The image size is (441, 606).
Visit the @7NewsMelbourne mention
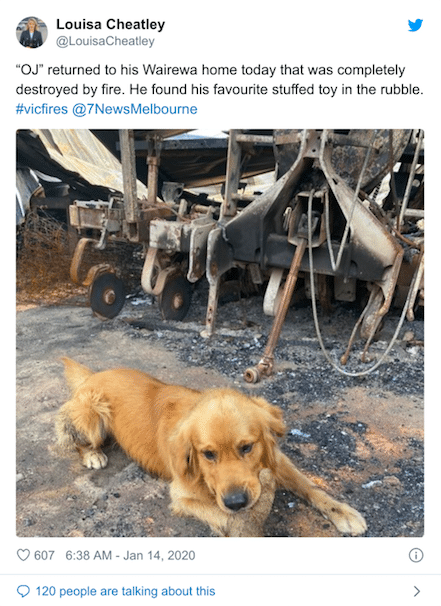click(x=135, y=109)
